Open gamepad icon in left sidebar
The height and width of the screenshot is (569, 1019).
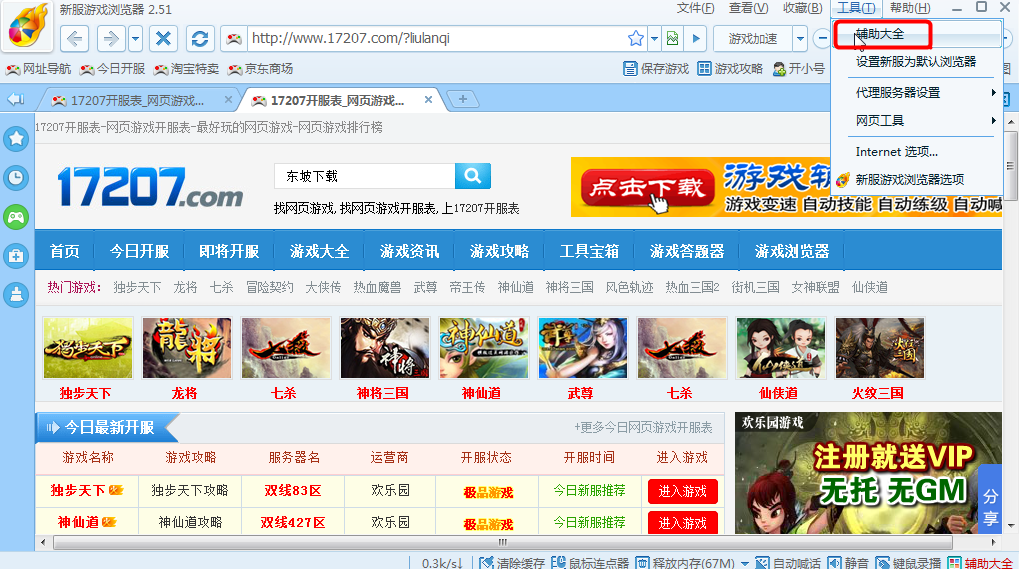click(16, 216)
